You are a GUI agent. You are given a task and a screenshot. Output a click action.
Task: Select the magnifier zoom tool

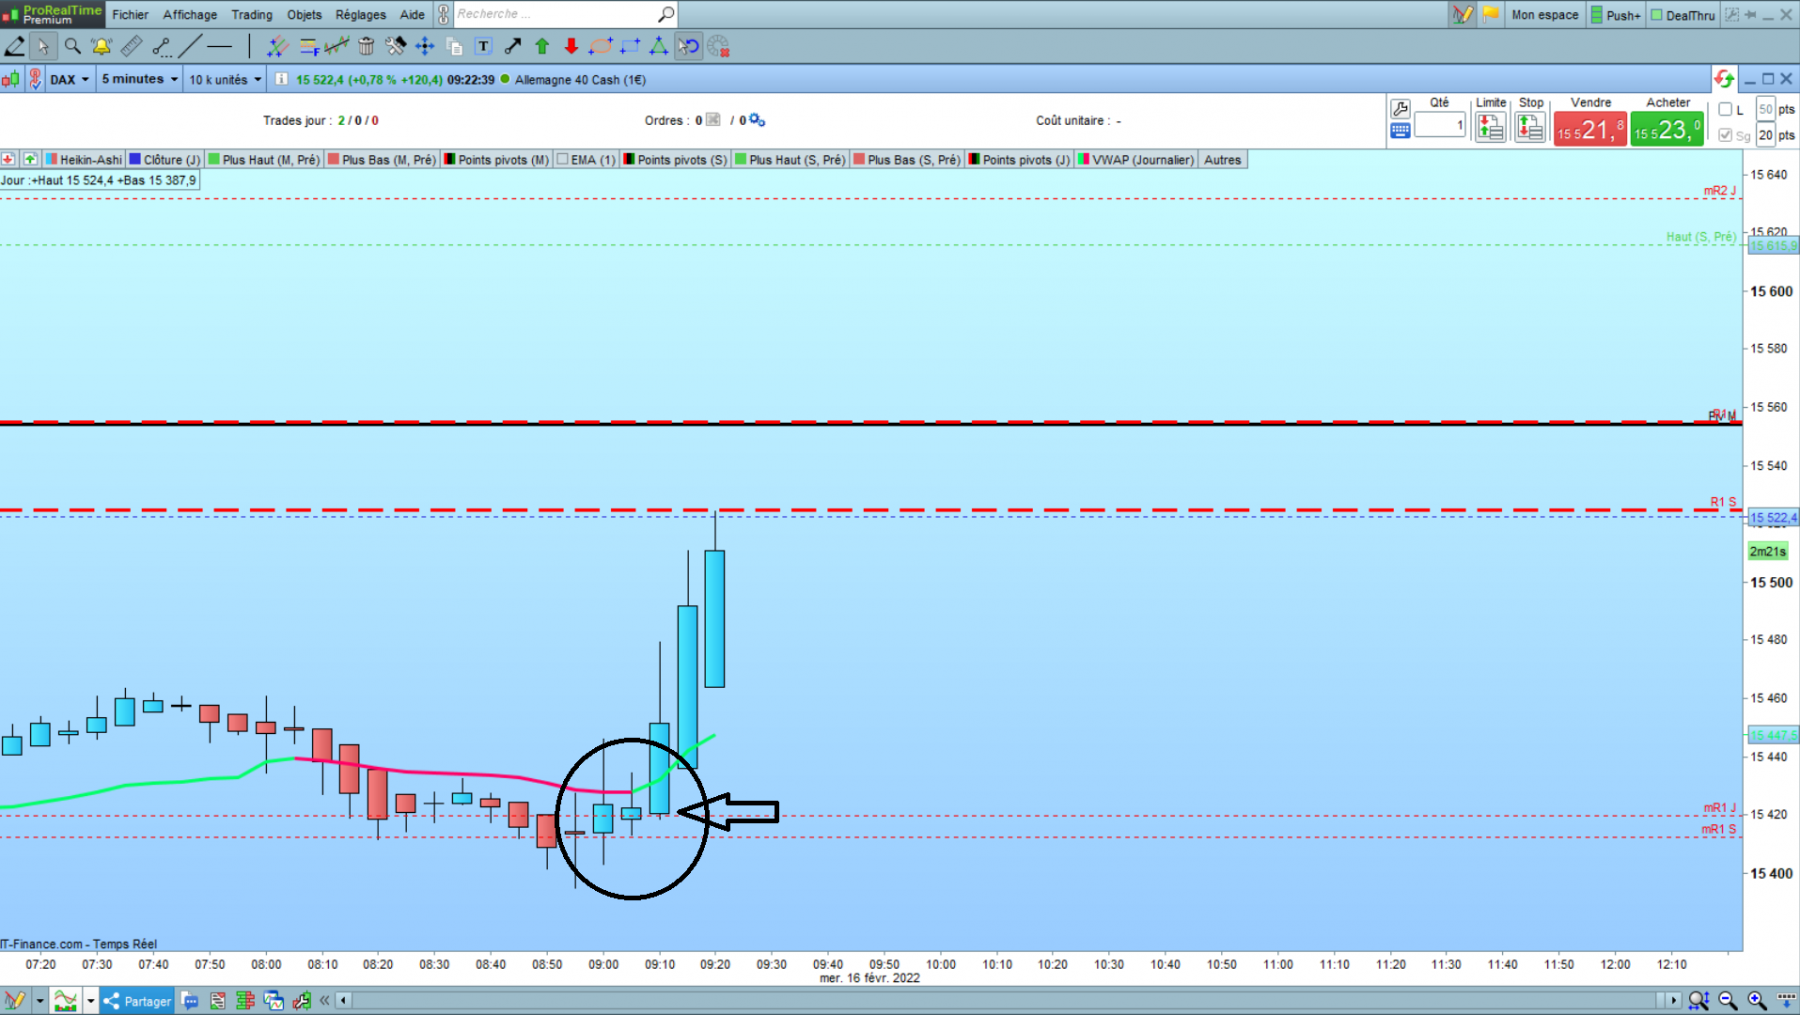72,46
